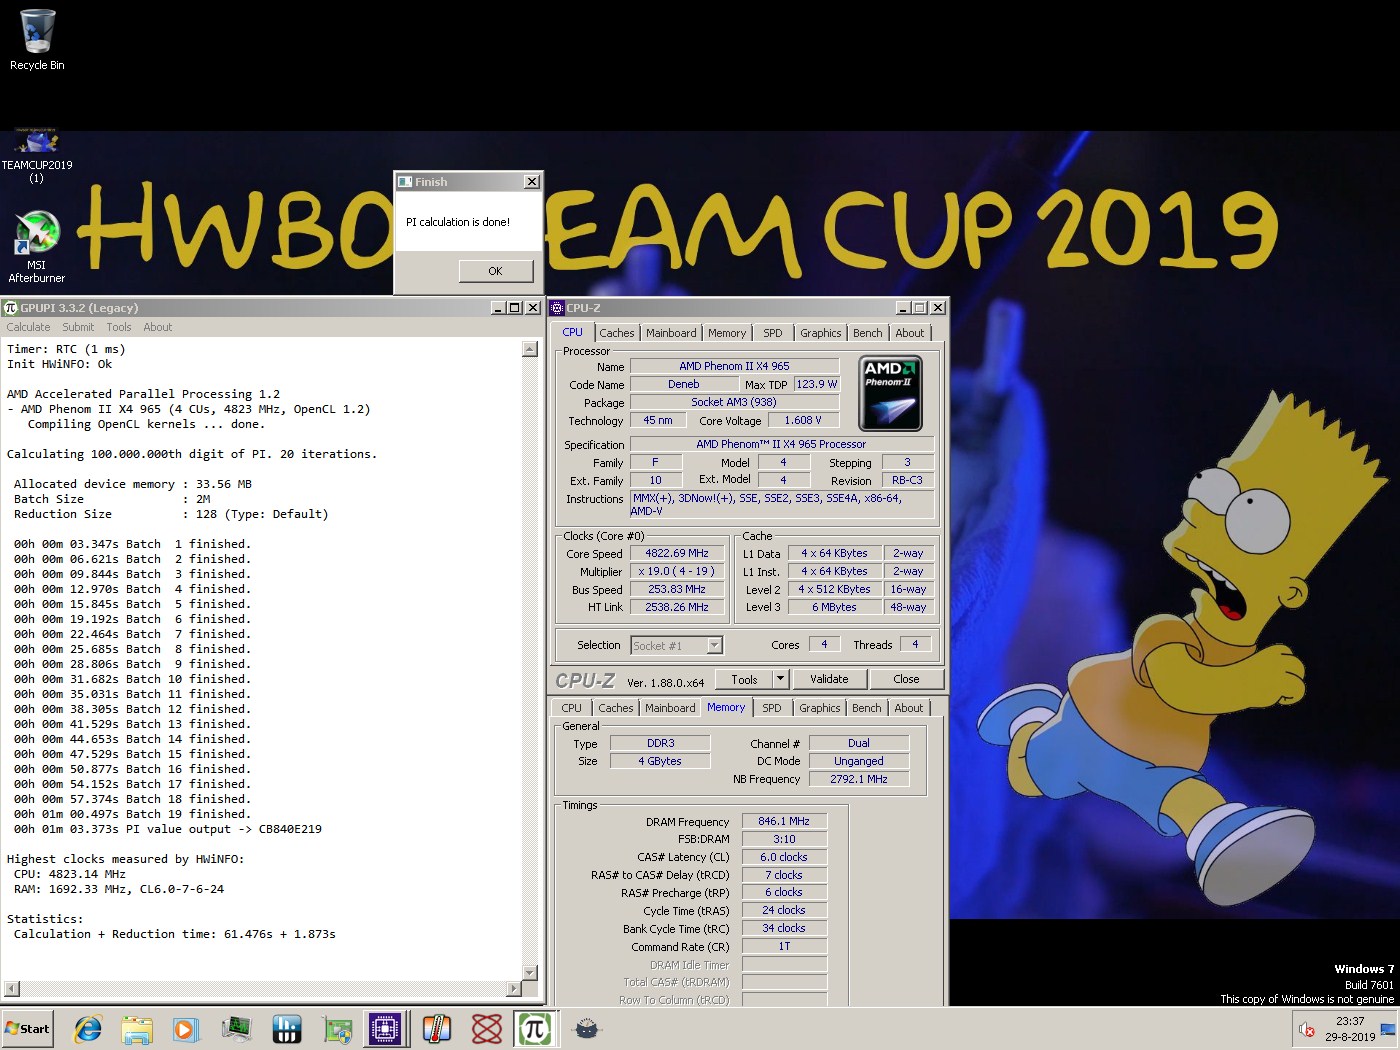The height and width of the screenshot is (1050, 1400).
Task: Click the Core Voltage value 1.608 V
Action: (803, 420)
